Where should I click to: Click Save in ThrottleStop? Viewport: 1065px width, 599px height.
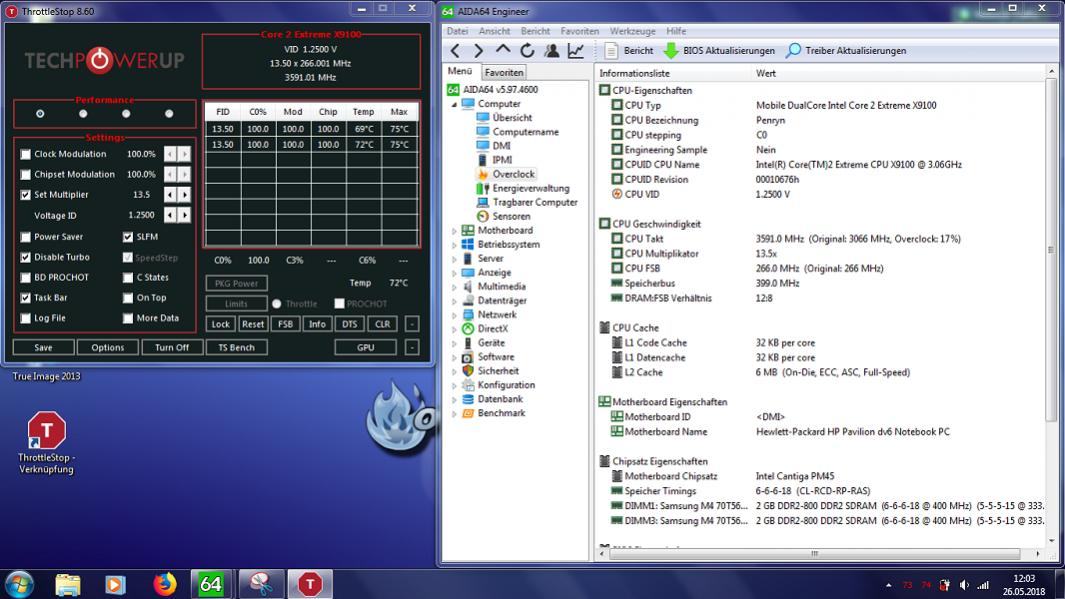[43, 347]
